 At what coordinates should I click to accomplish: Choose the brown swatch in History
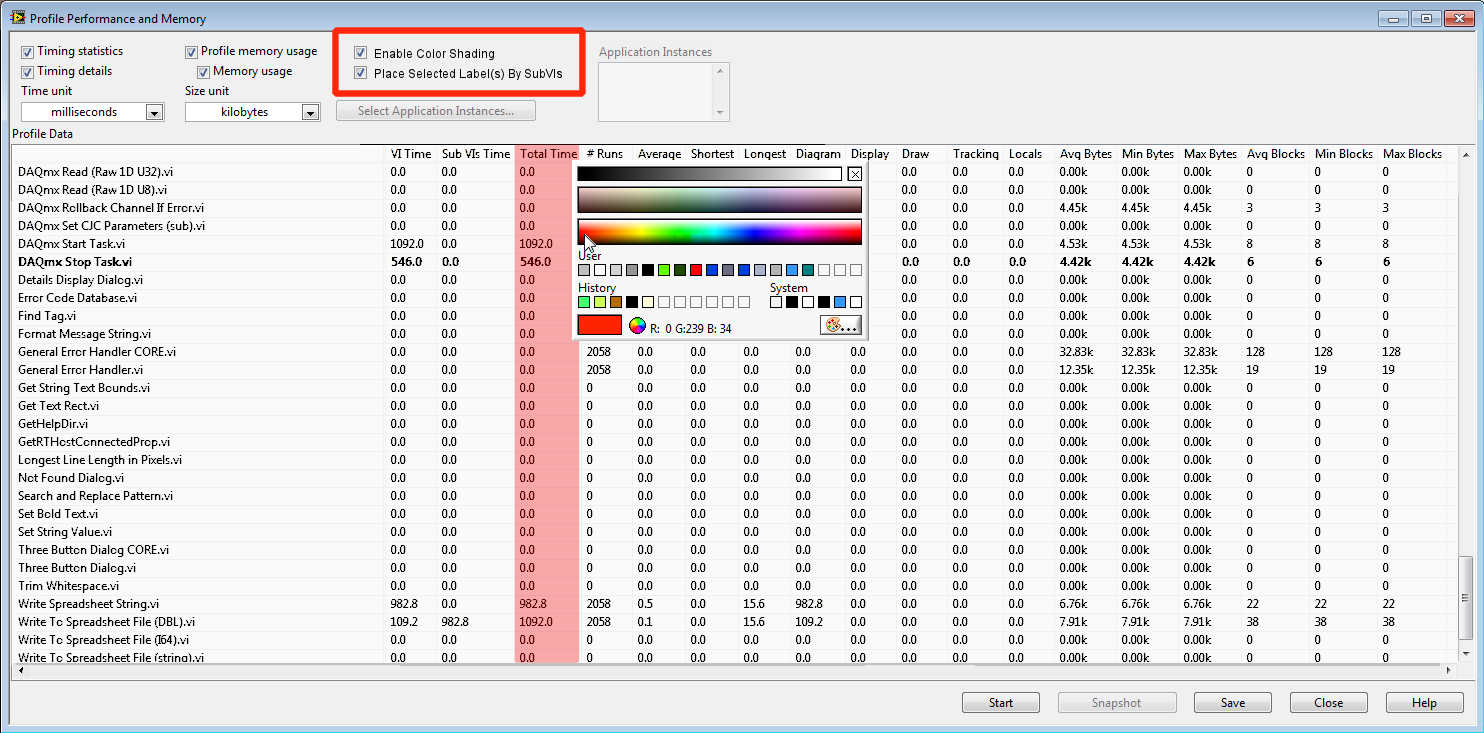click(x=616, y=302)
